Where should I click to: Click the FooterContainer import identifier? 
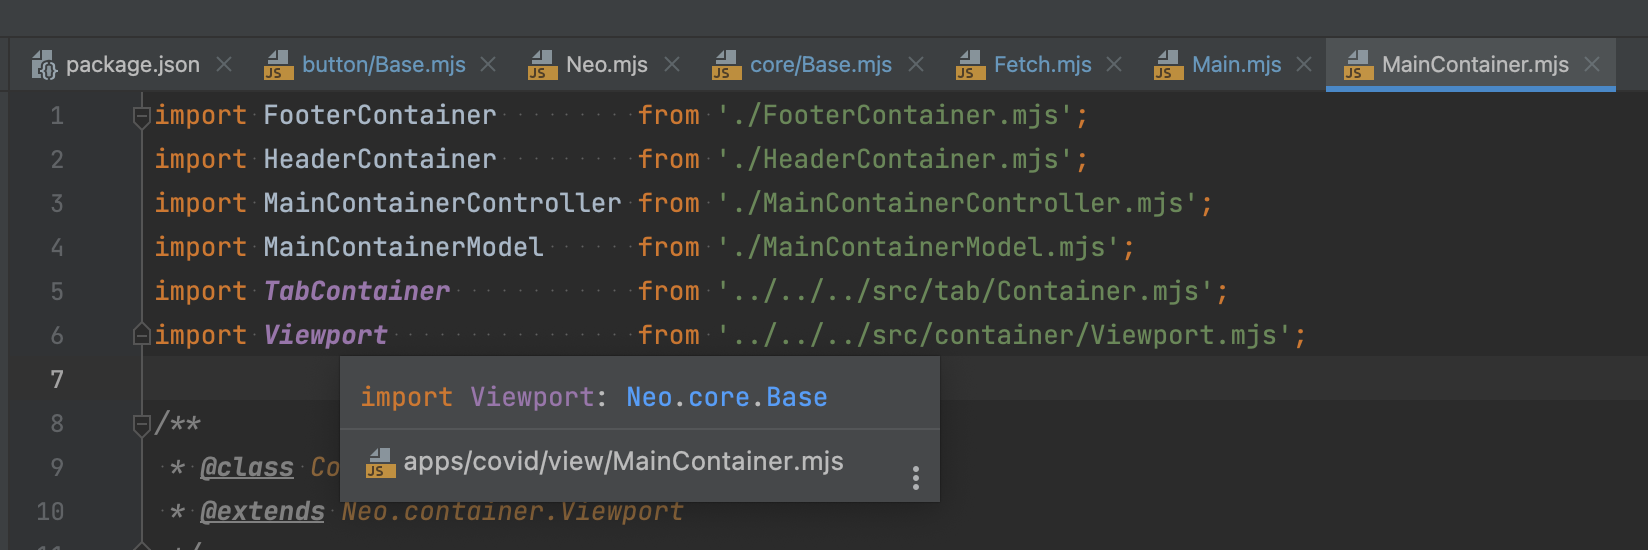coord(380,115)
